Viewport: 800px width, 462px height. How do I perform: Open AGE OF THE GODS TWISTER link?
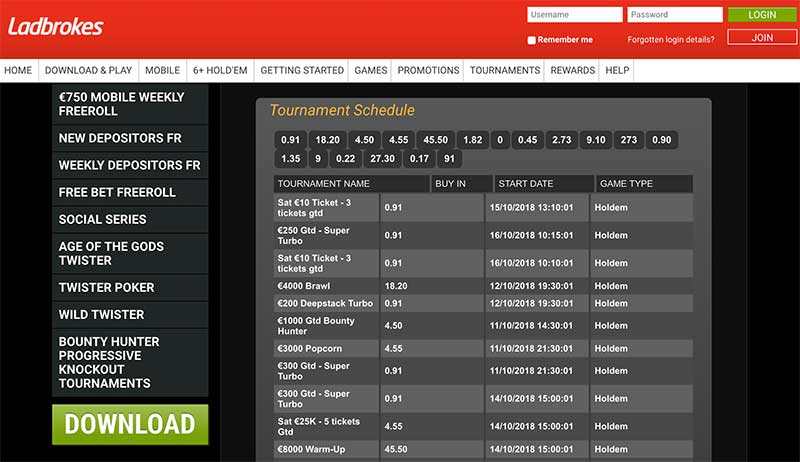130,253
